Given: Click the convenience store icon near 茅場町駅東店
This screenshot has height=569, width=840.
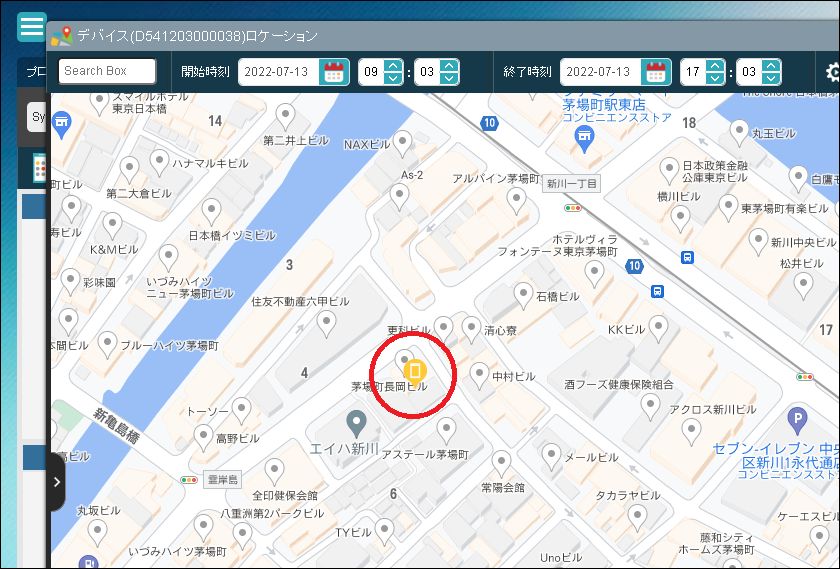Looking at the screenshot, I should click(x=584, y=139).
